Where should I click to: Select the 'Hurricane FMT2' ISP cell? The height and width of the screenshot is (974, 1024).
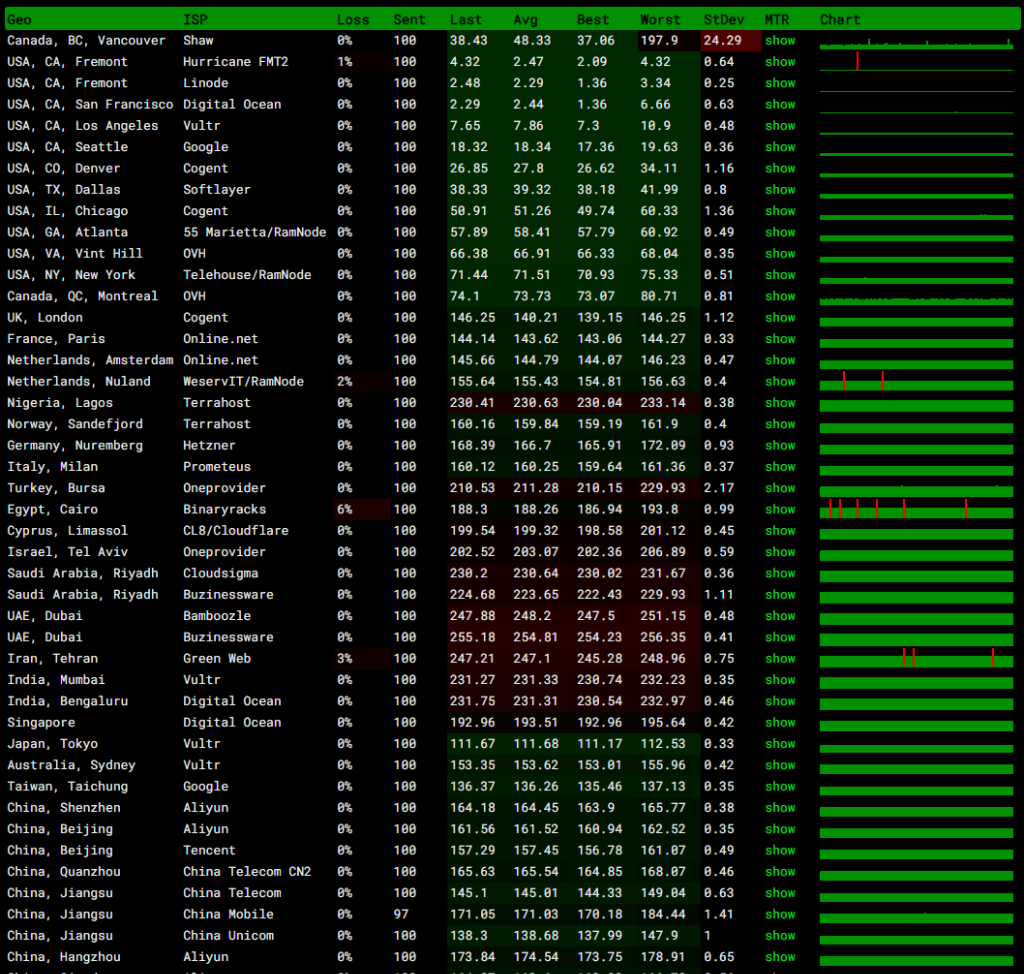click(x=236, y=62)
